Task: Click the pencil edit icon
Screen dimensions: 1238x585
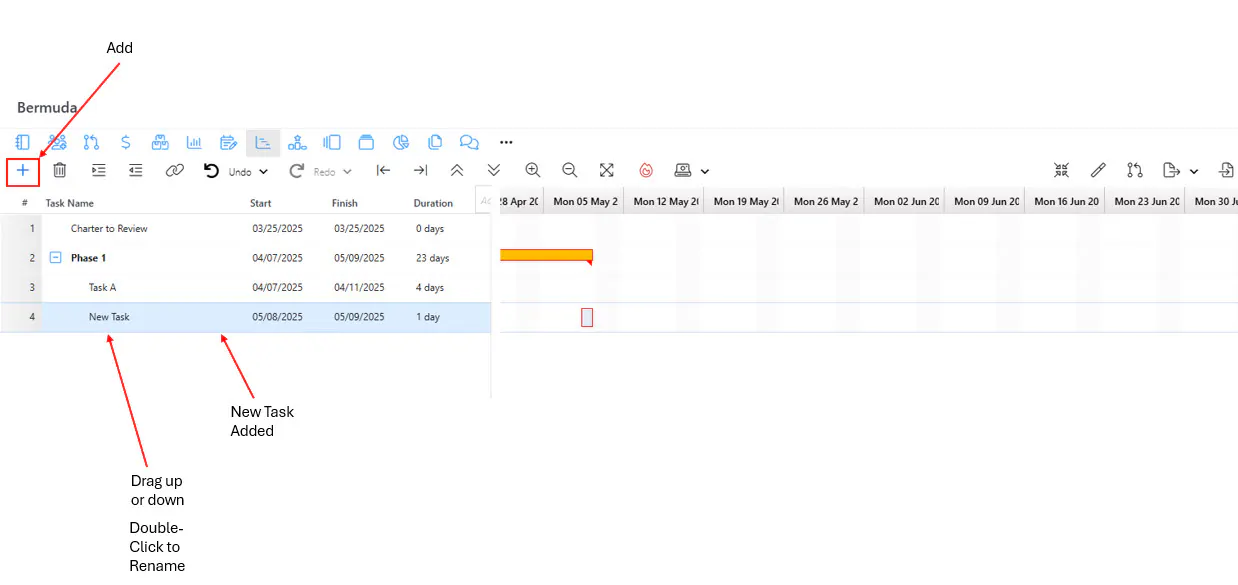Action: (x=1098, y=171)
